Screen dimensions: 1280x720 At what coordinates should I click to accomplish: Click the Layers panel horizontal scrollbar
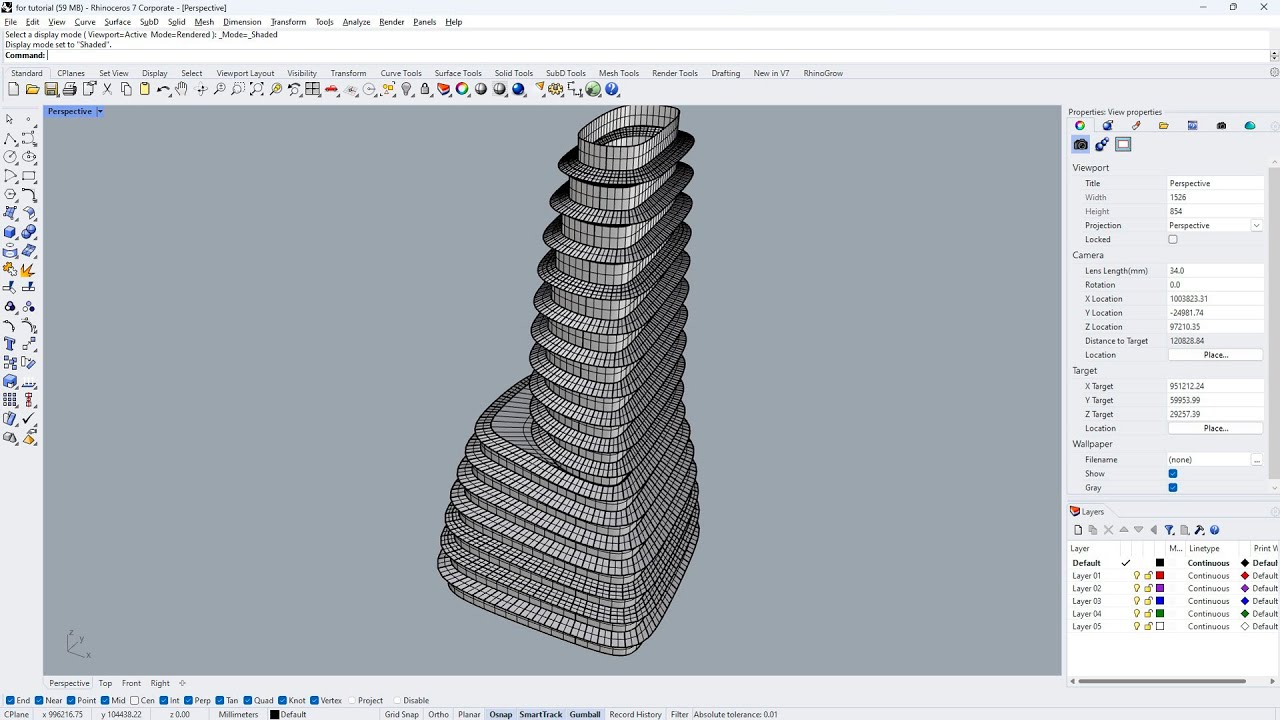coord(1160,681)
